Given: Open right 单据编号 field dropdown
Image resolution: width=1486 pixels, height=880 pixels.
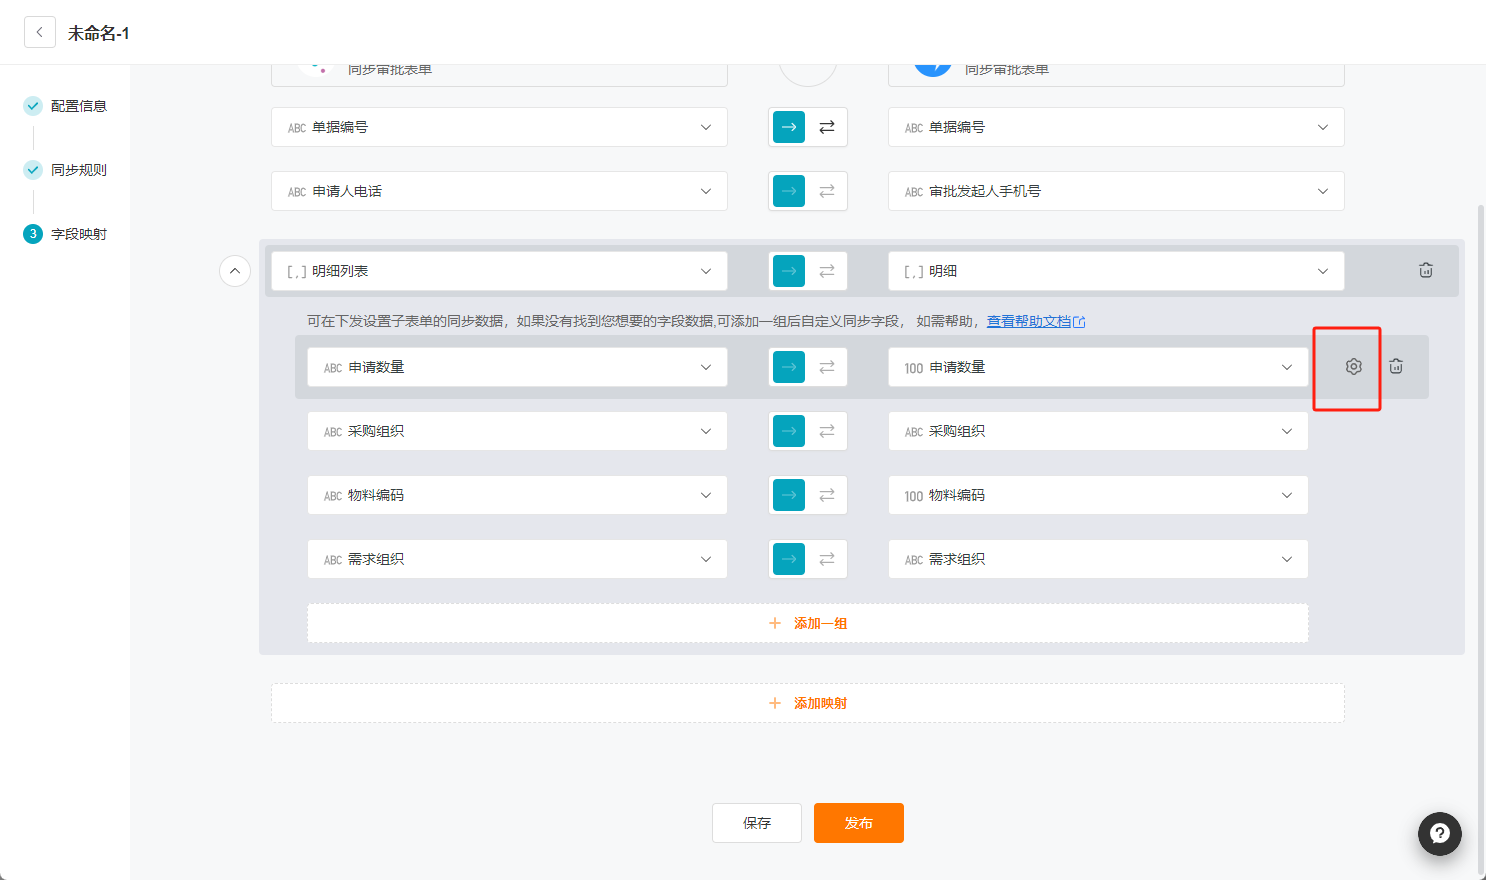Looking at the screenshot, I should (x=1116, y=127).
